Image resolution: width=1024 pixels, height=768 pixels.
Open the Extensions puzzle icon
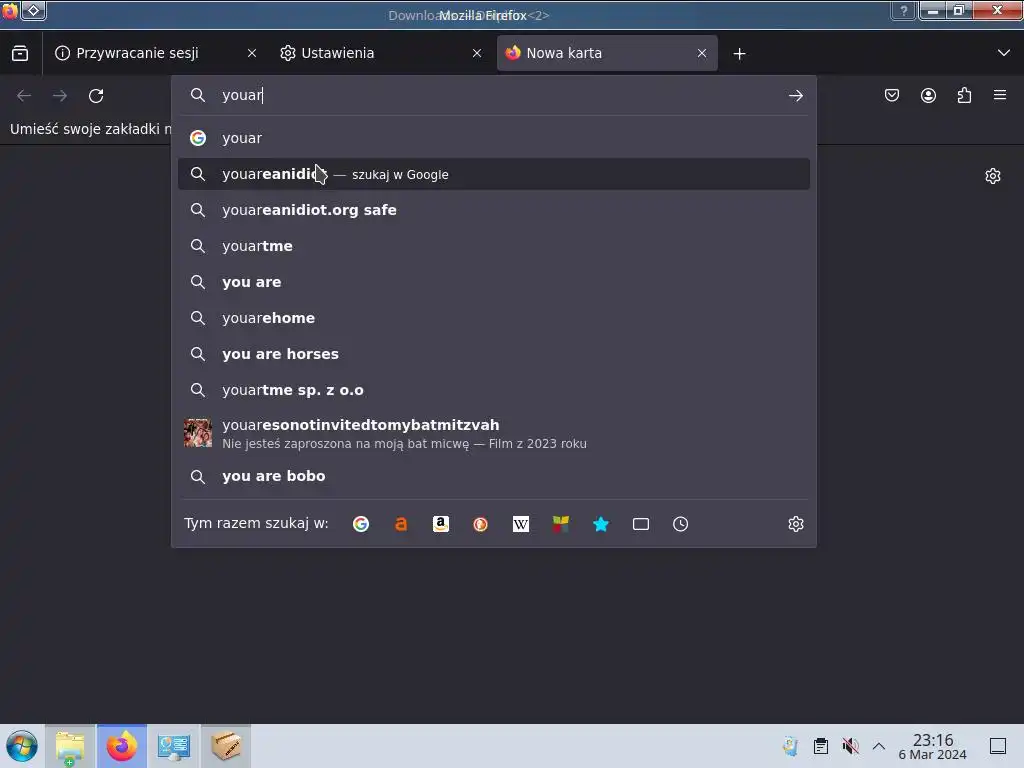tap(964, 95)
